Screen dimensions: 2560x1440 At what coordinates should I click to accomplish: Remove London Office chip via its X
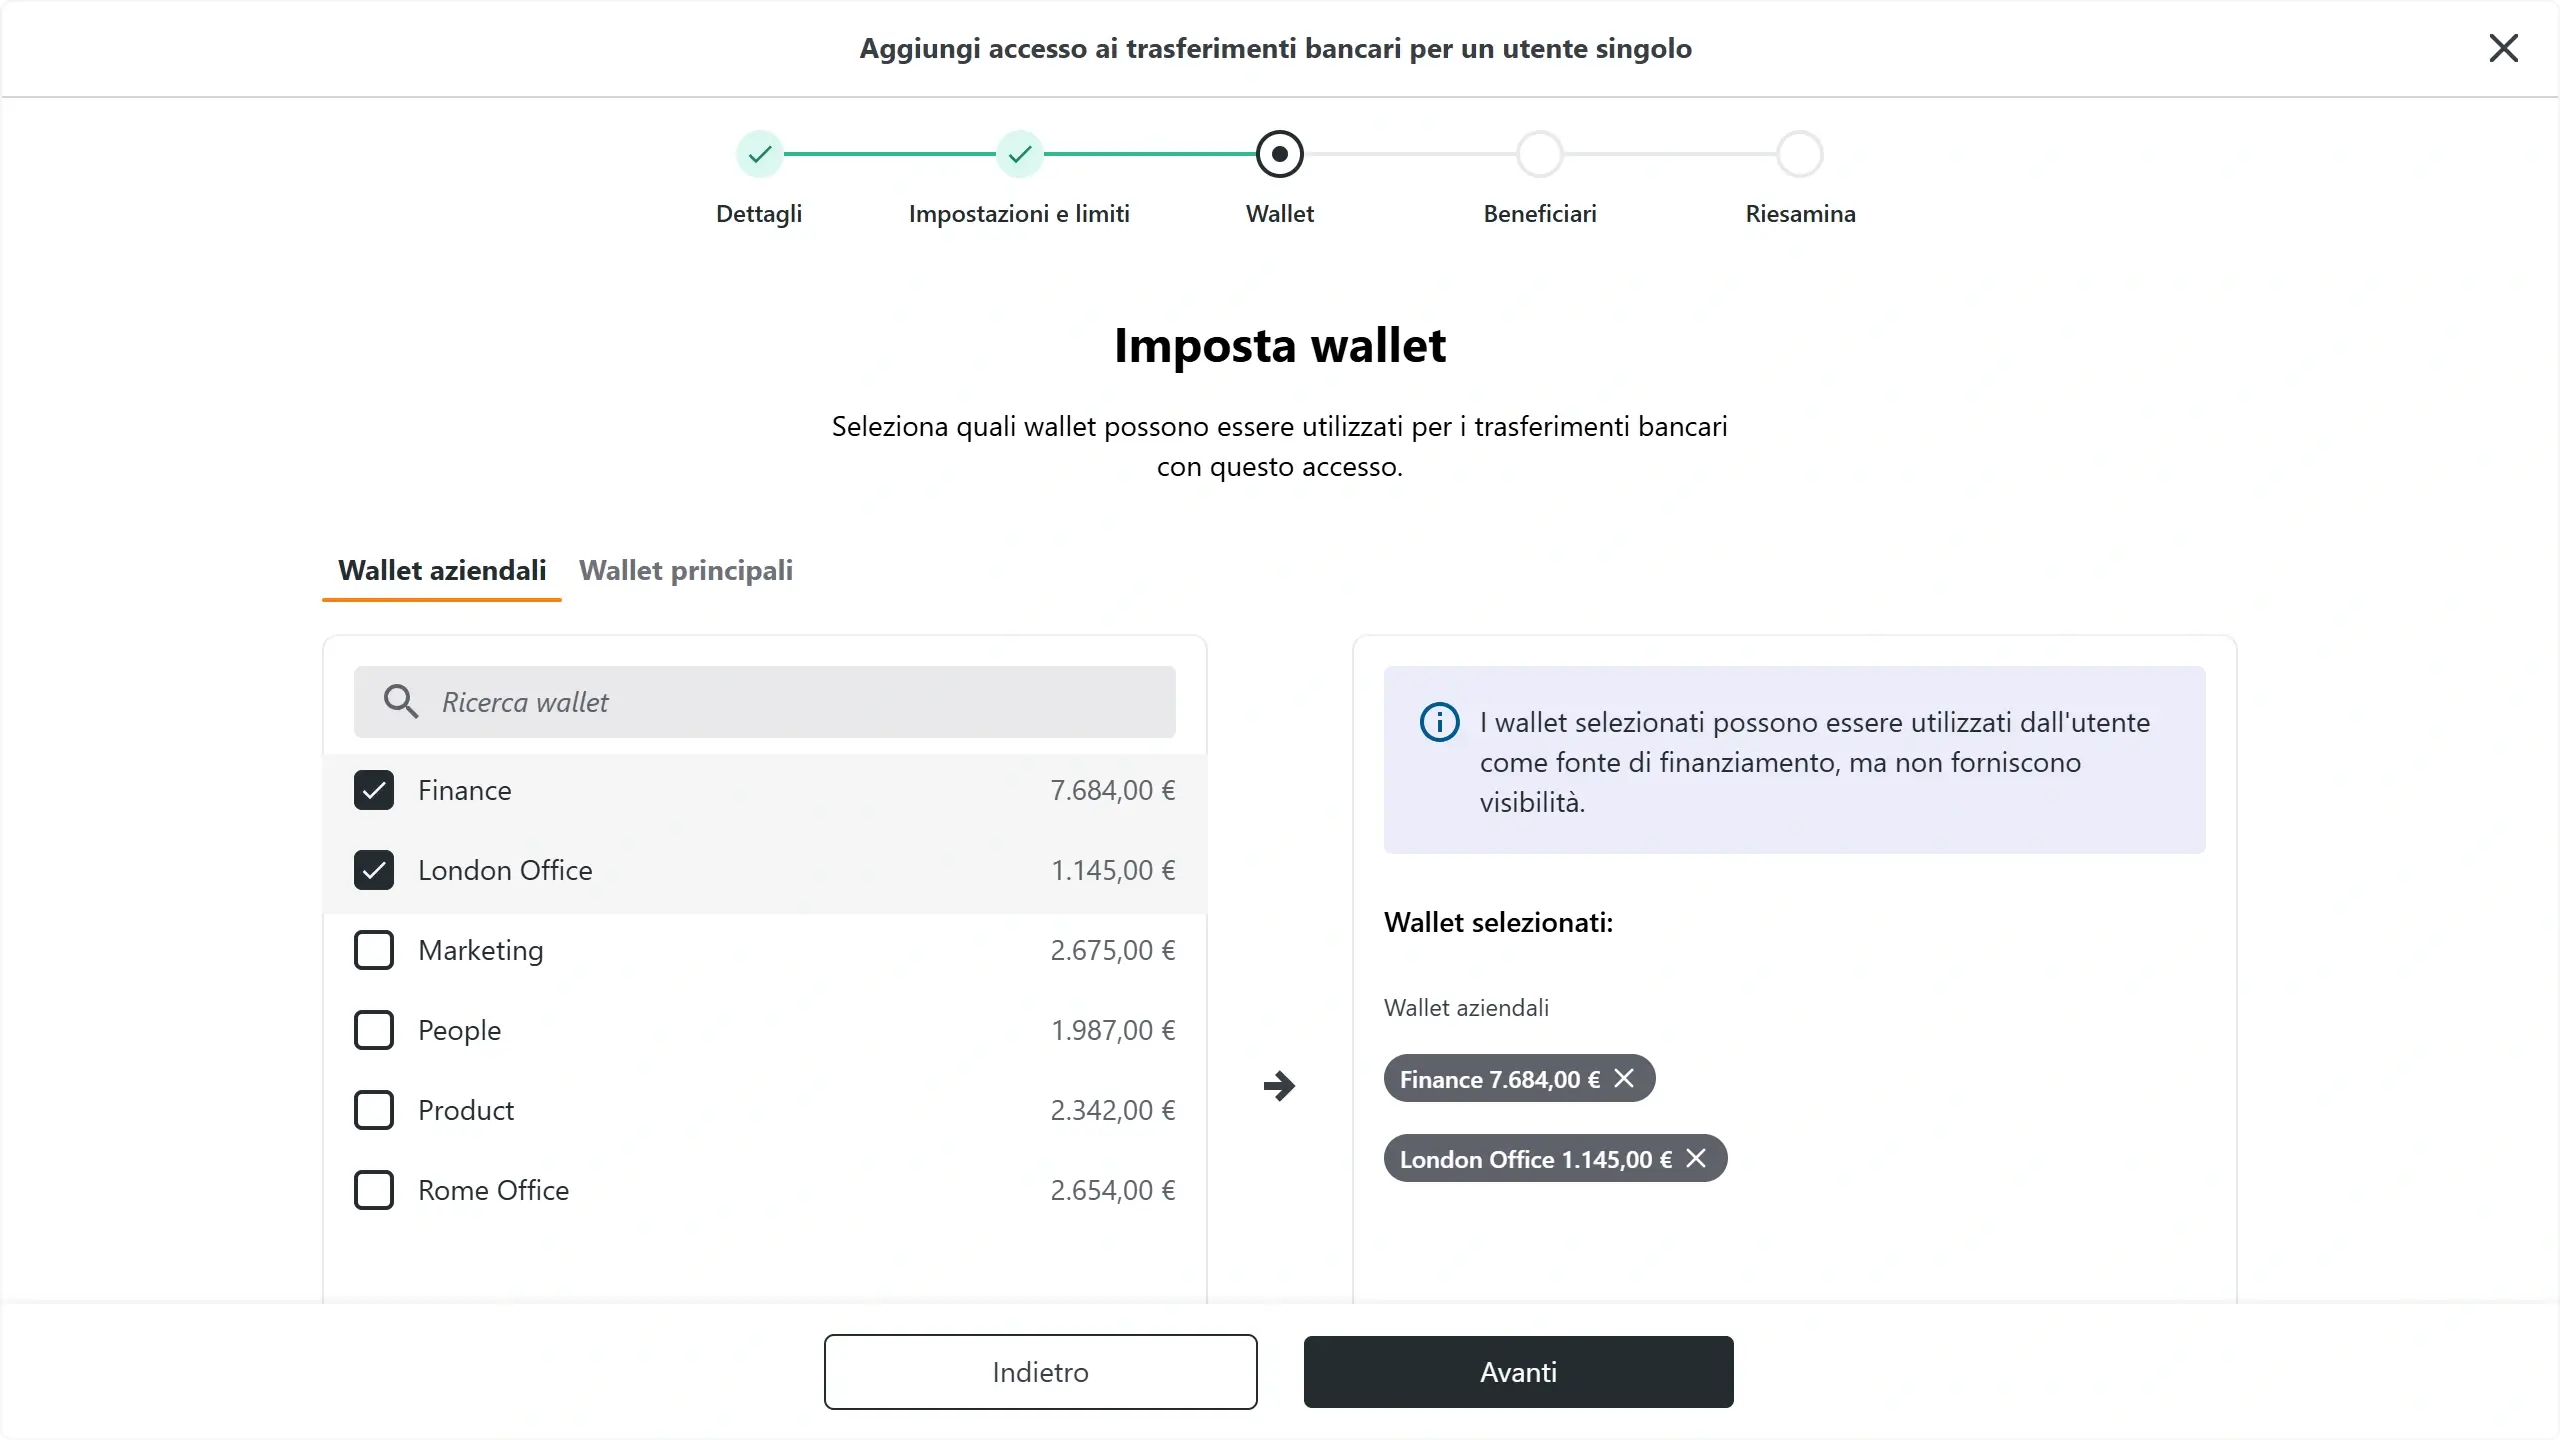coord(1696,1158)
